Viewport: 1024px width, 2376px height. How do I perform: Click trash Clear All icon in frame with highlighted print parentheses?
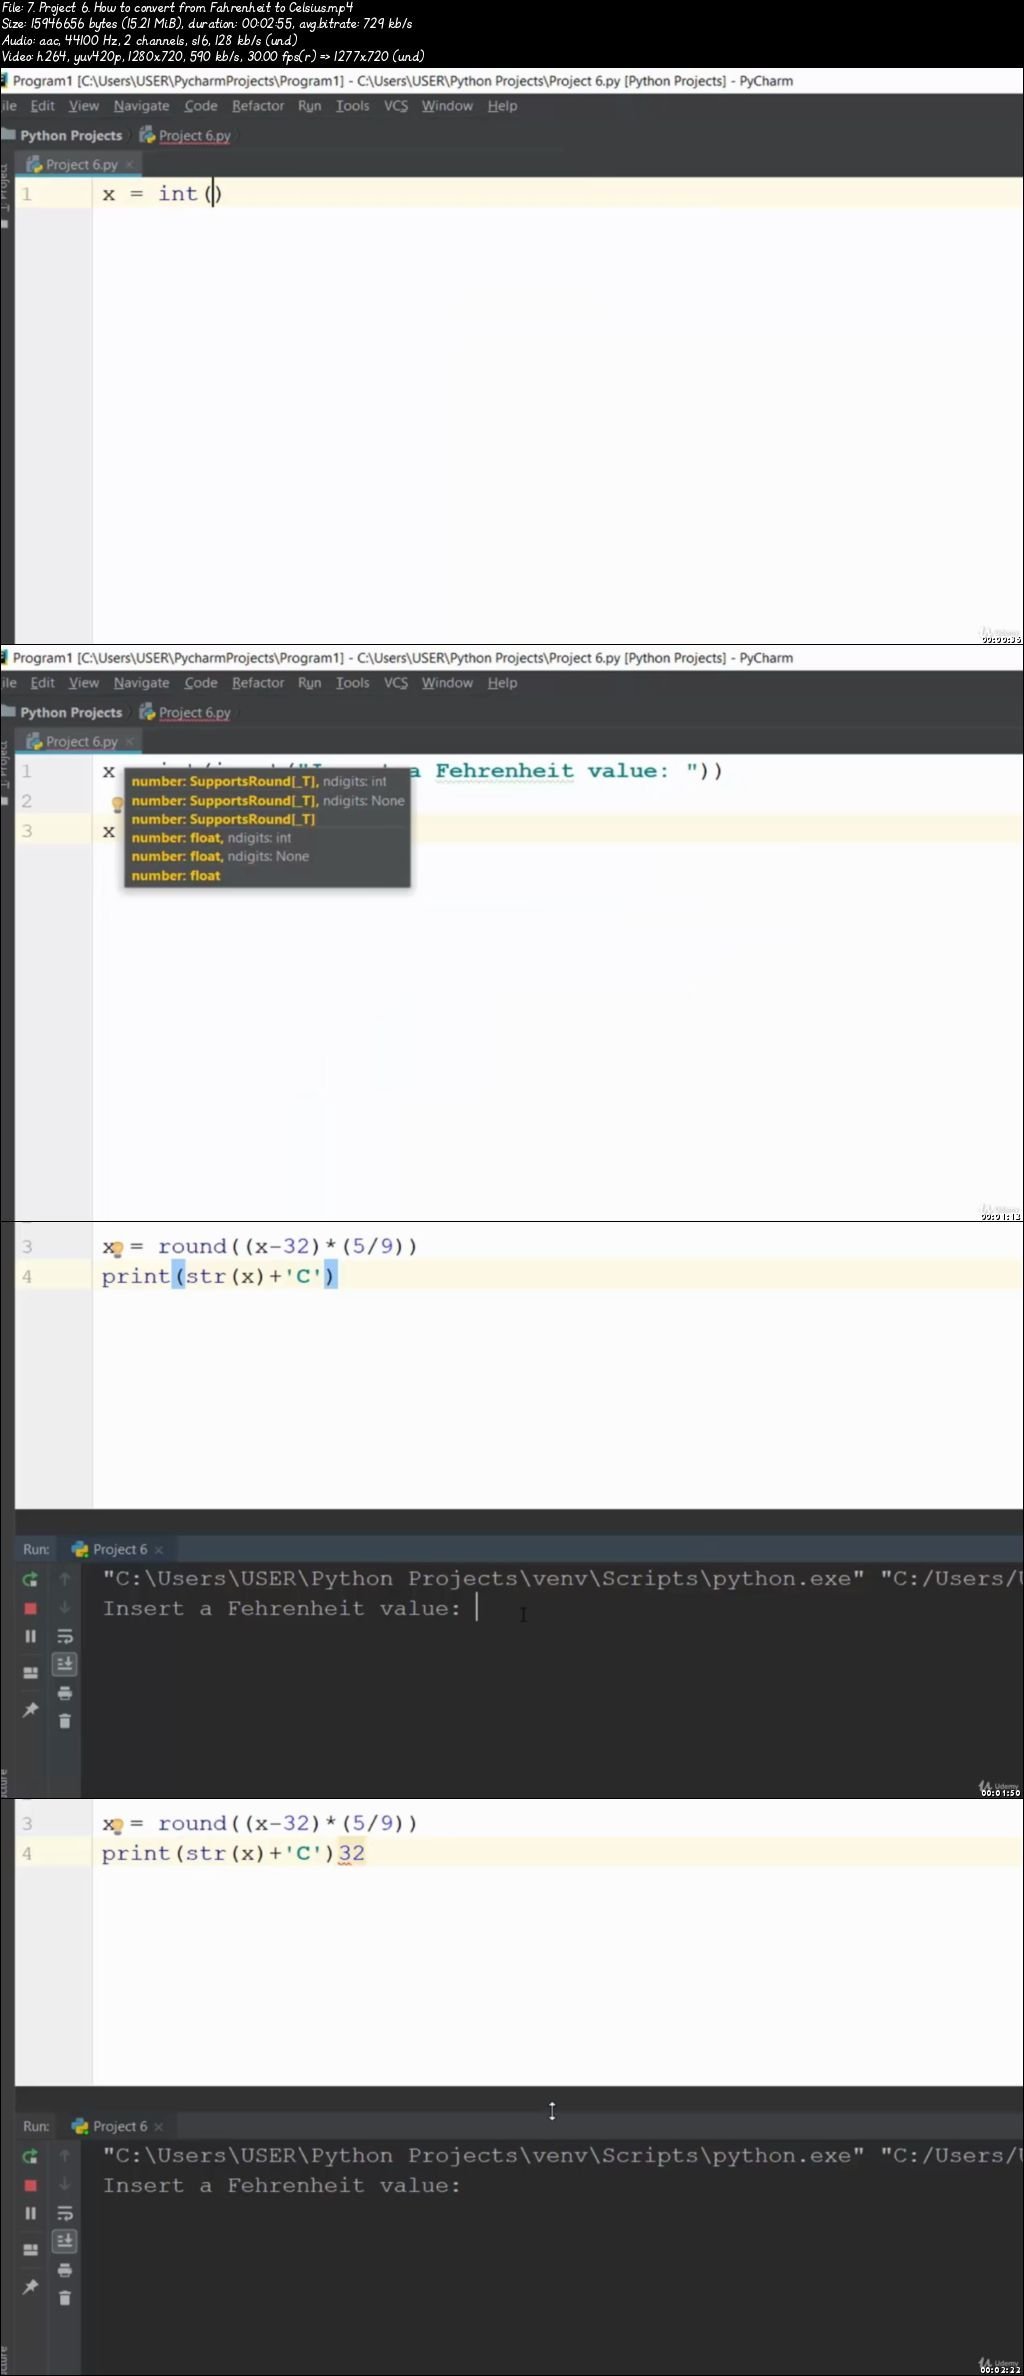(x=65, y=1721)
